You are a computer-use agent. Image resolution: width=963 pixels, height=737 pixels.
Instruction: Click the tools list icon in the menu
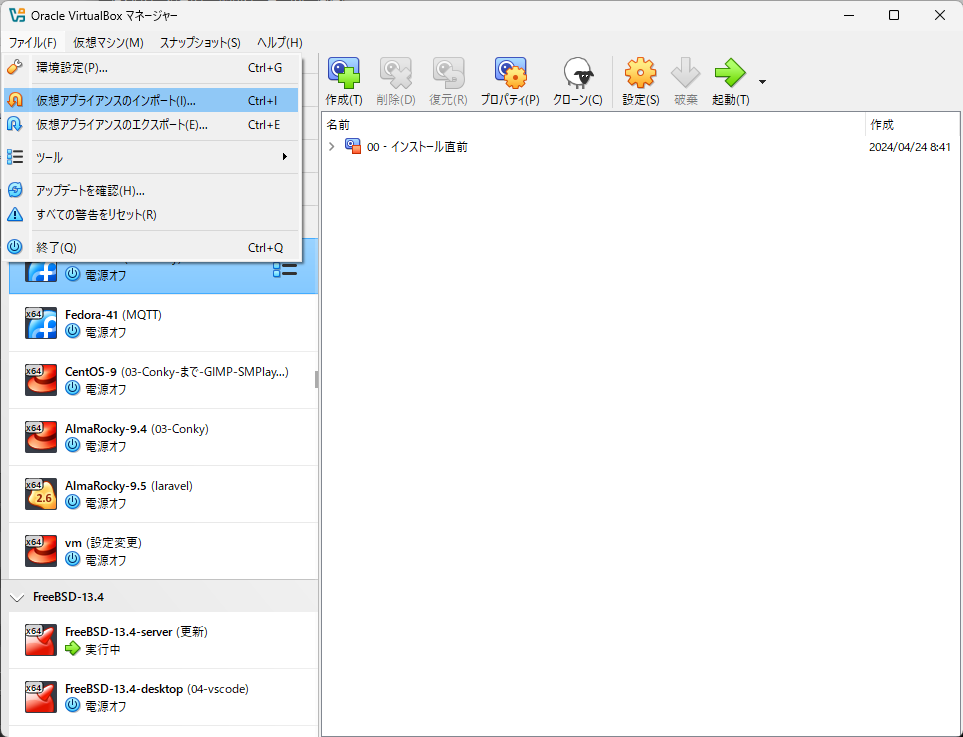[15, 157]
